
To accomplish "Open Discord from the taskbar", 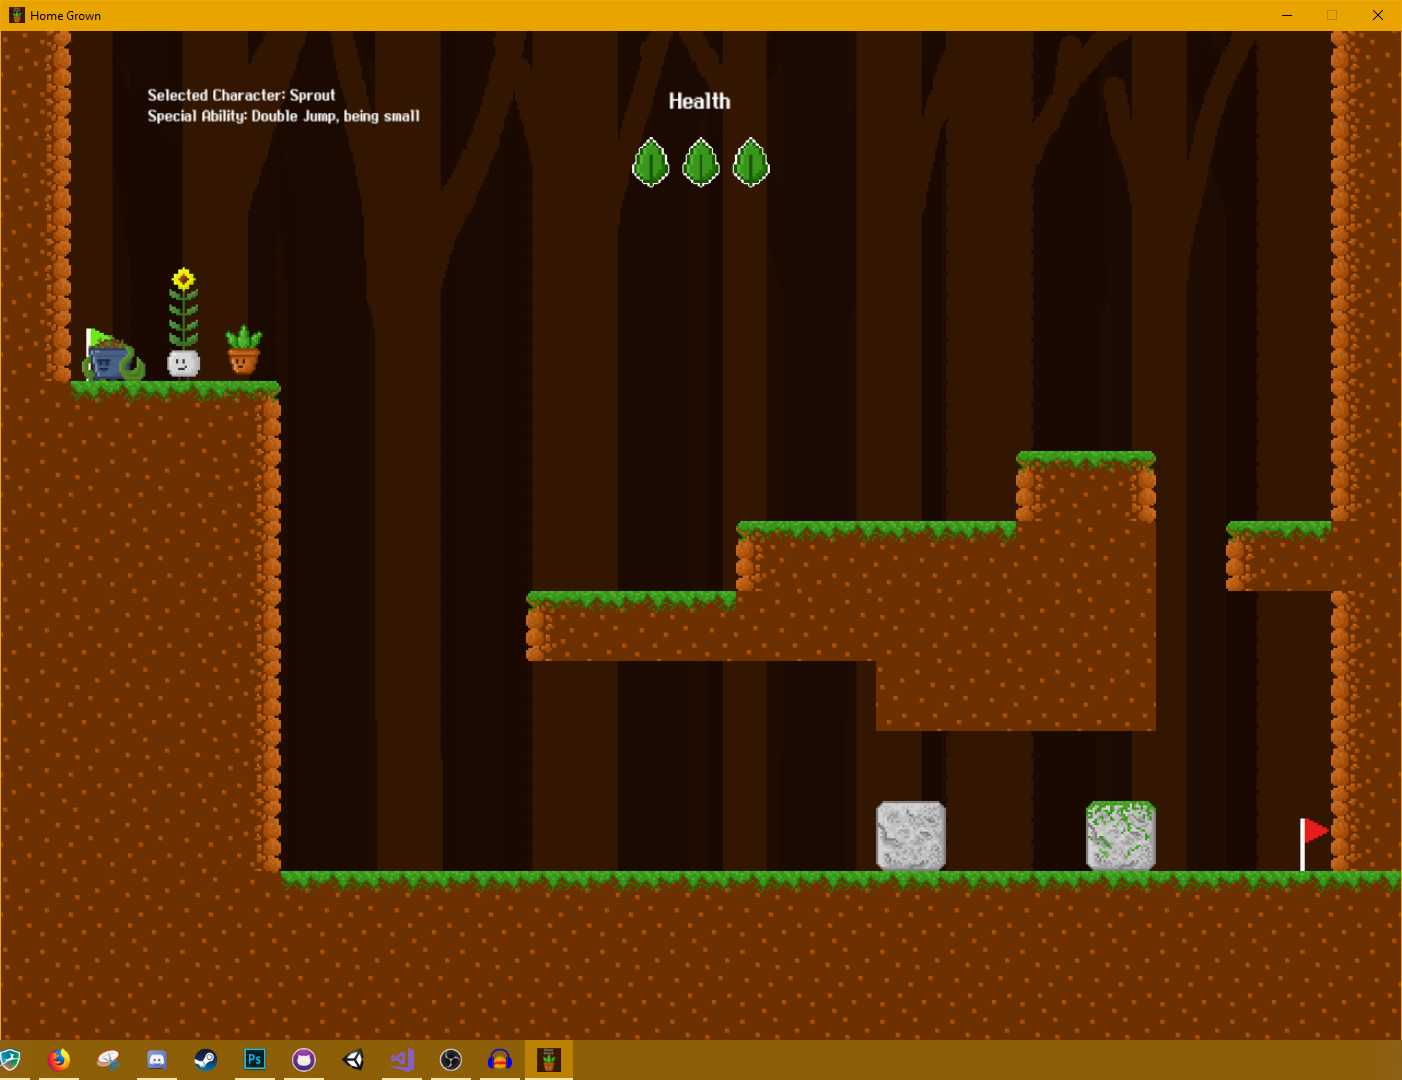I will 156,1060.
